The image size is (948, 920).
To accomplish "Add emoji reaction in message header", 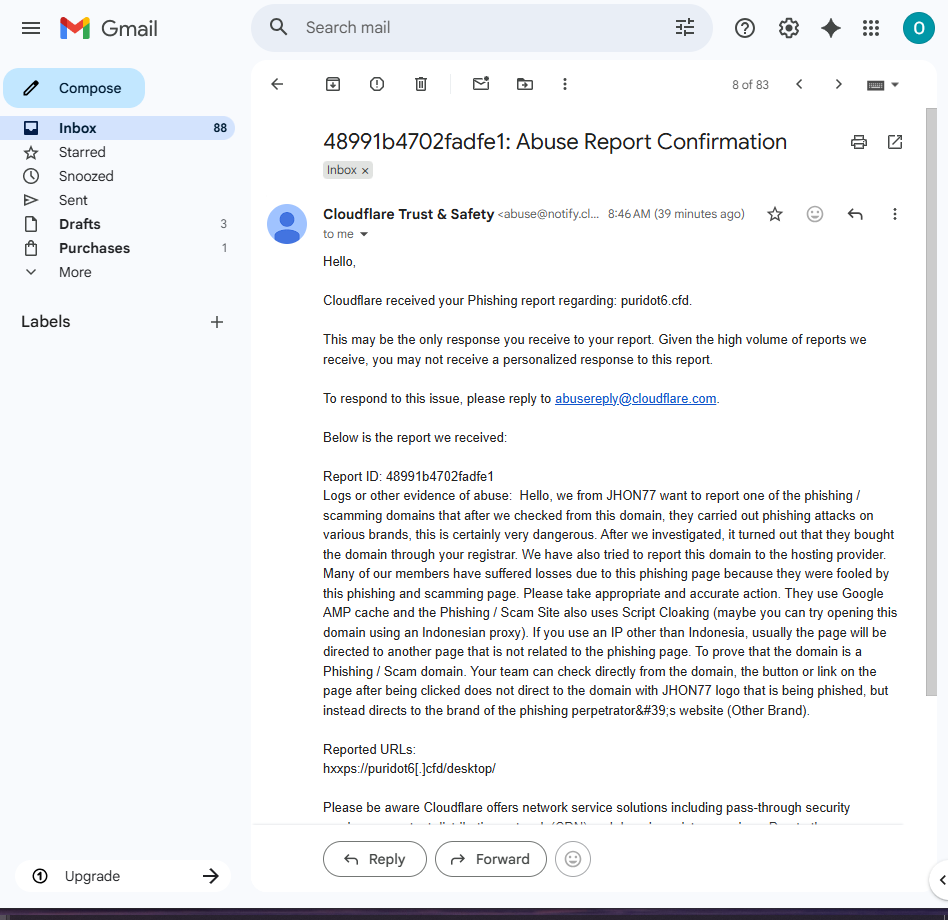I will [x=815, y=214].
